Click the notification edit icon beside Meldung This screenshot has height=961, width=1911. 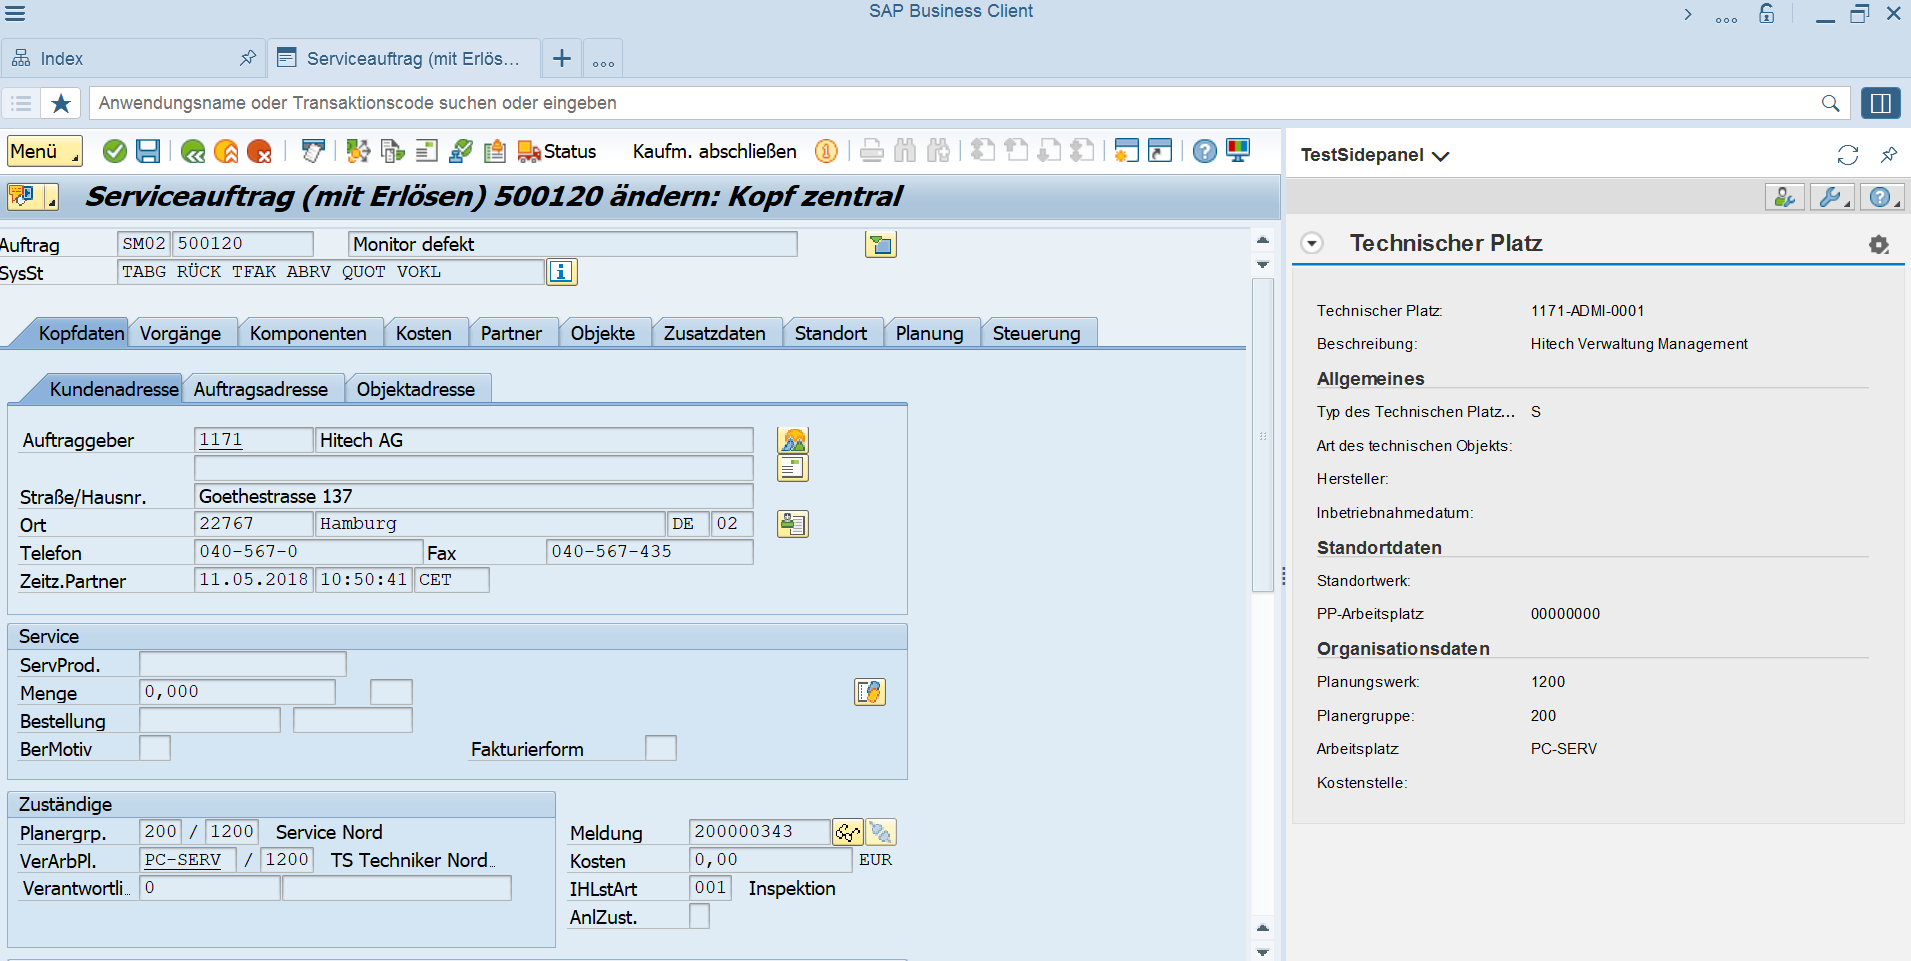(881, 832)
